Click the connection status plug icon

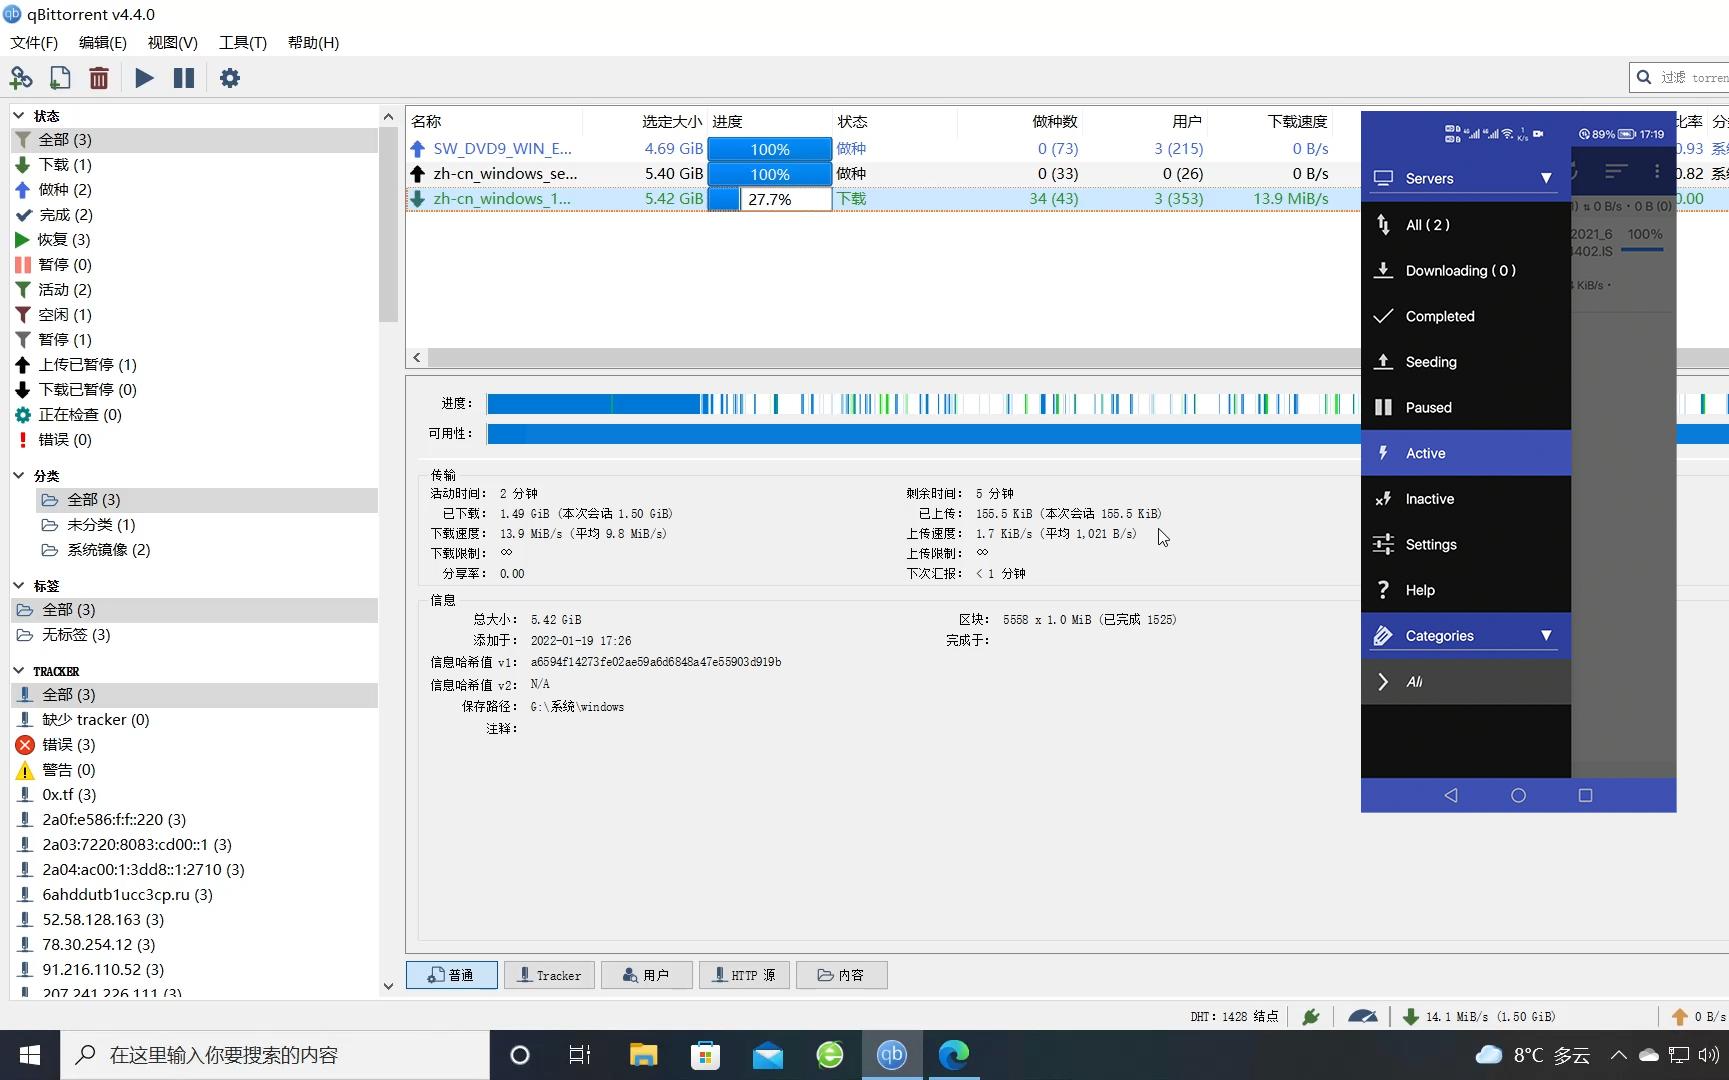pos(1310,1017)
